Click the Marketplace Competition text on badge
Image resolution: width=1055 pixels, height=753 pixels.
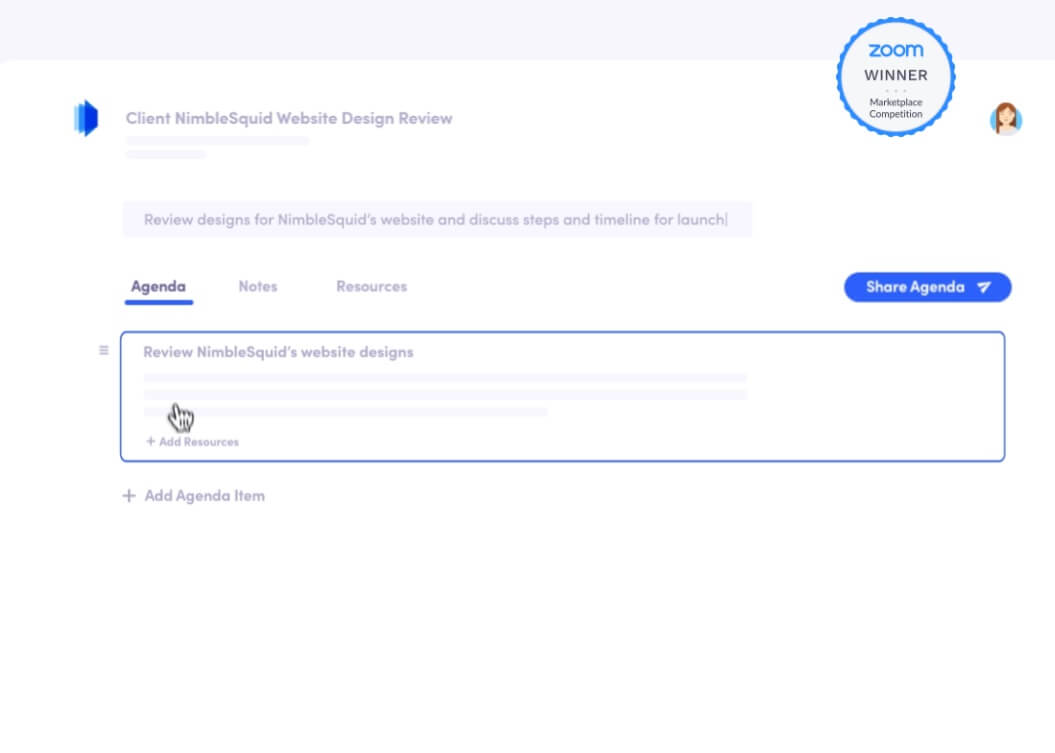[x=895, y=108]
